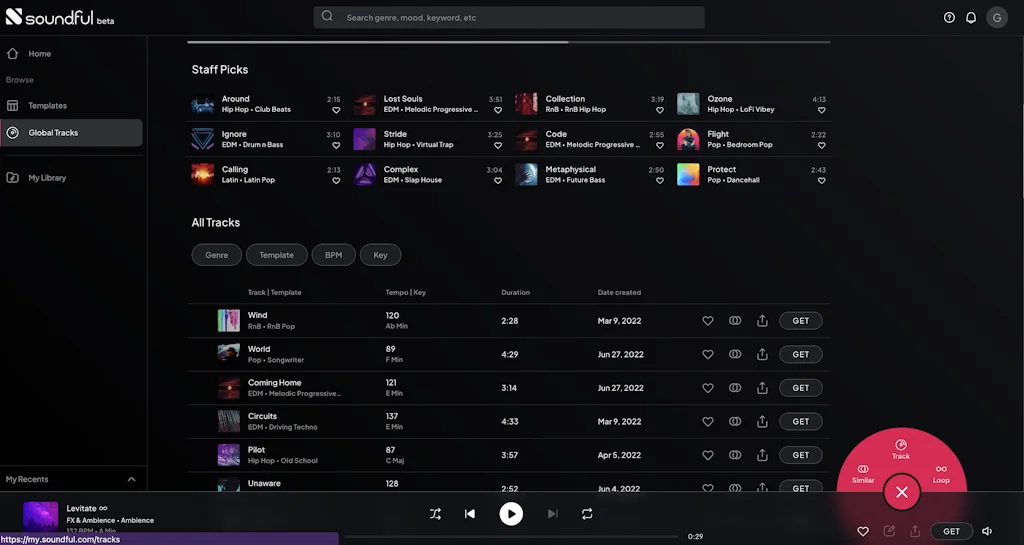Image resolution: width=1024 pixels, height=545 pixels.
Task: Share the World track
Action: pos(762,354)
